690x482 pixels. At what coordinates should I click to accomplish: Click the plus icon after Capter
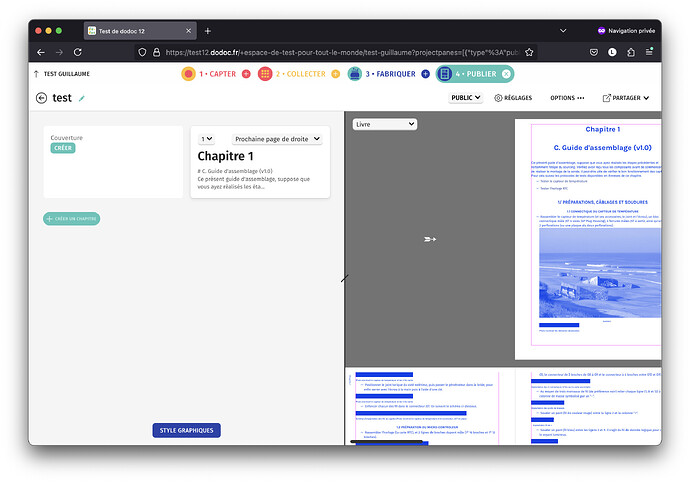click(x=246, y=74)
